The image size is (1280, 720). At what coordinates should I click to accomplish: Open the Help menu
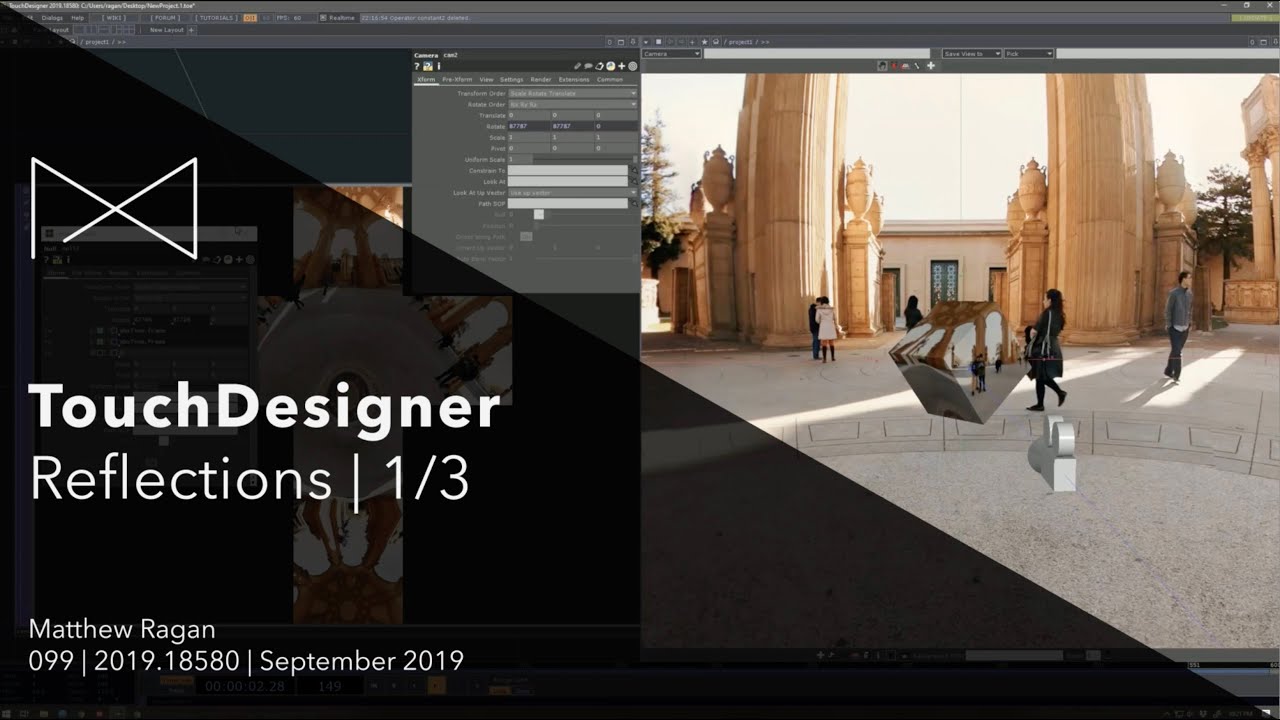point(77,18)
